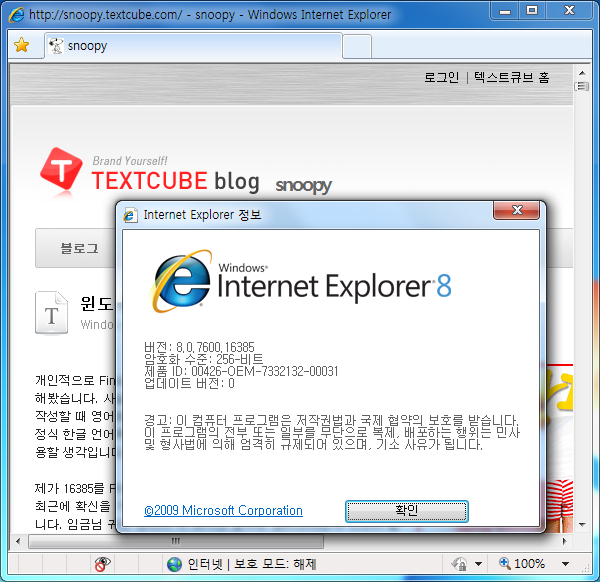Click the IE icon in dialog title bar
The image size is (600, 582).
tap(130, 215)
